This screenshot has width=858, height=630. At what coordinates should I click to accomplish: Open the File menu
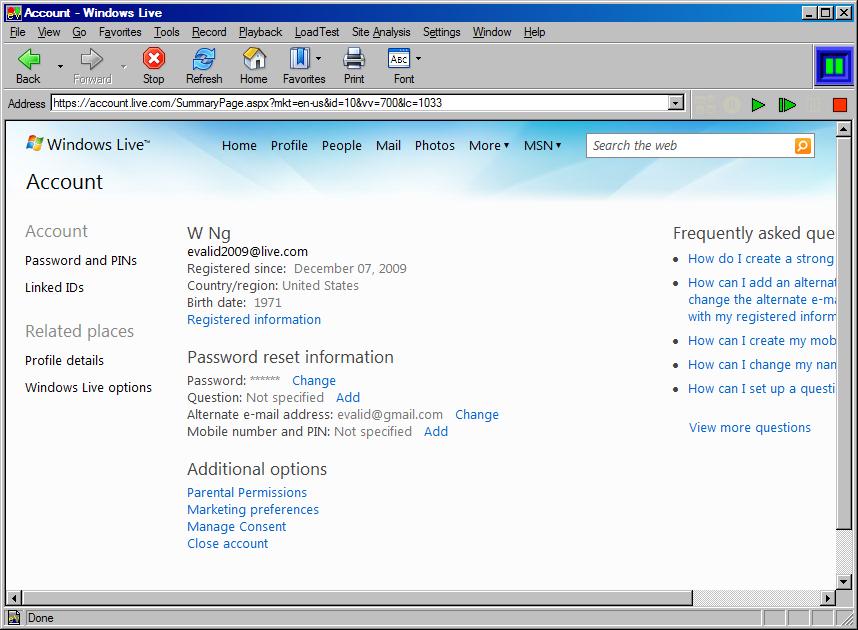18,32
